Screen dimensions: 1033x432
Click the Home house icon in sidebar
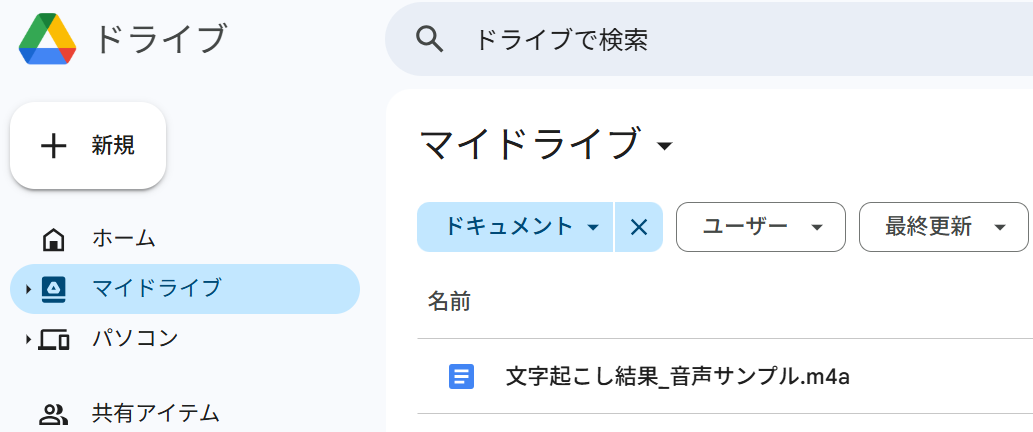(x=53, y=240)
